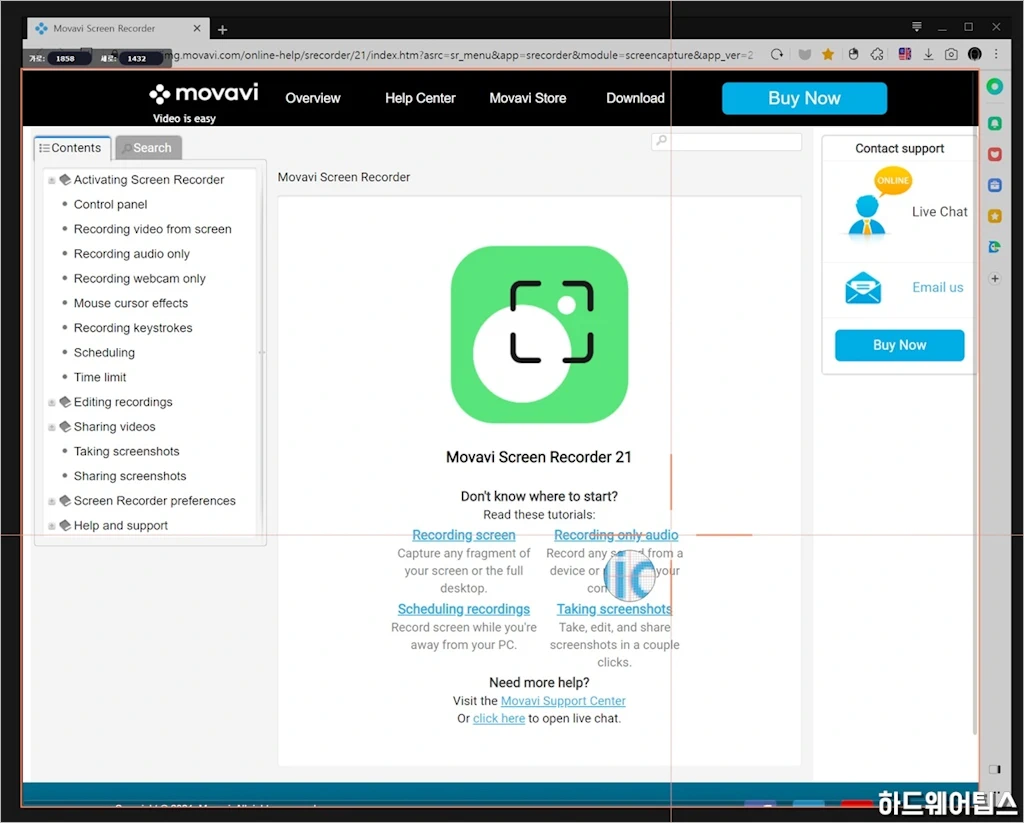This screenshot has height=823, width=1024.
Task: Open Taking screenshots topic in contents tree
Action: [x=127, y=451]
